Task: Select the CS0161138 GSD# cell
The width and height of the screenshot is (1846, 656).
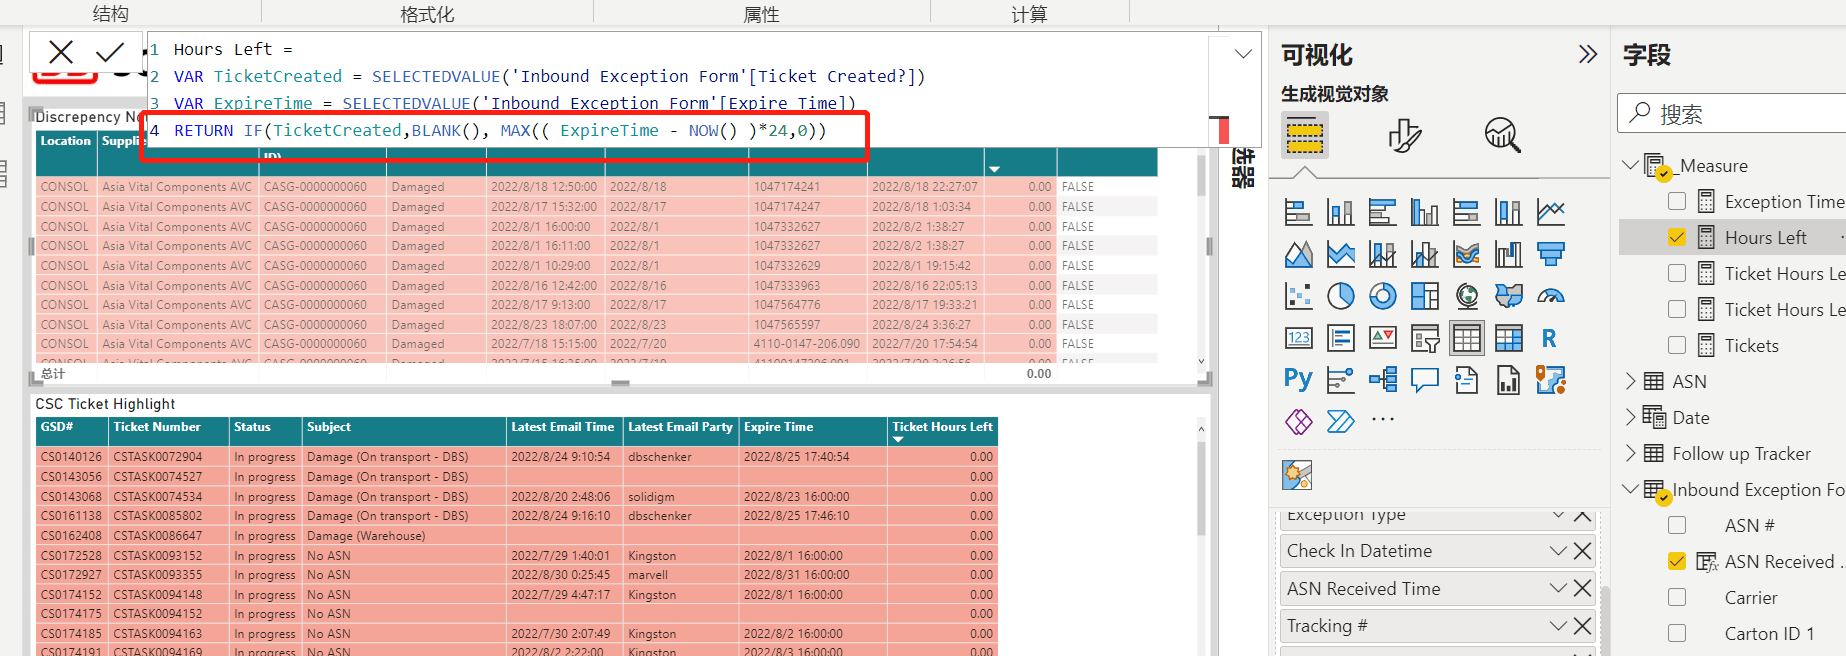Action: (71, 516)
